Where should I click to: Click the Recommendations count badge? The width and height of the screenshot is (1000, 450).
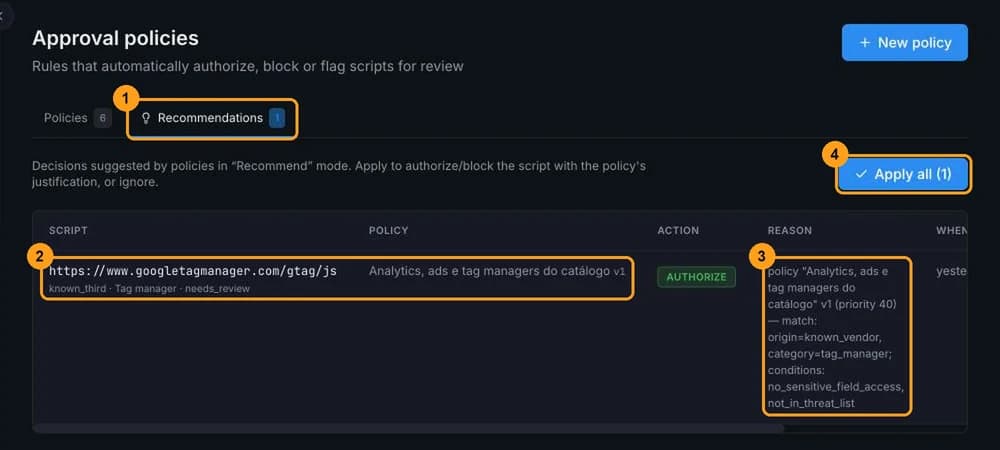point(277,118)
